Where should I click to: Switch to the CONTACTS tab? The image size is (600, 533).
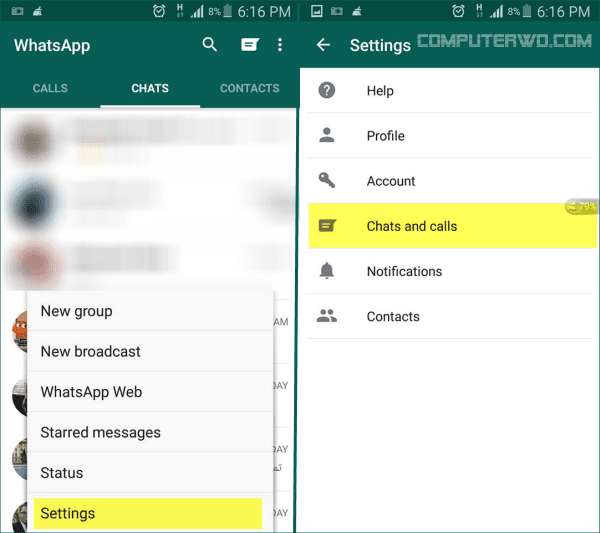click(x=249, y=88)
